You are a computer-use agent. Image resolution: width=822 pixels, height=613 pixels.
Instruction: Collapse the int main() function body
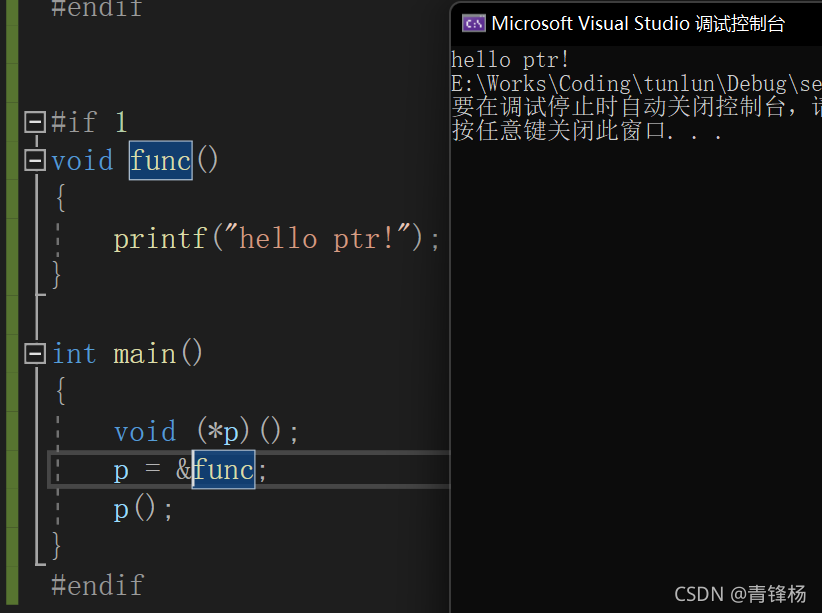(x=35, y=353)
